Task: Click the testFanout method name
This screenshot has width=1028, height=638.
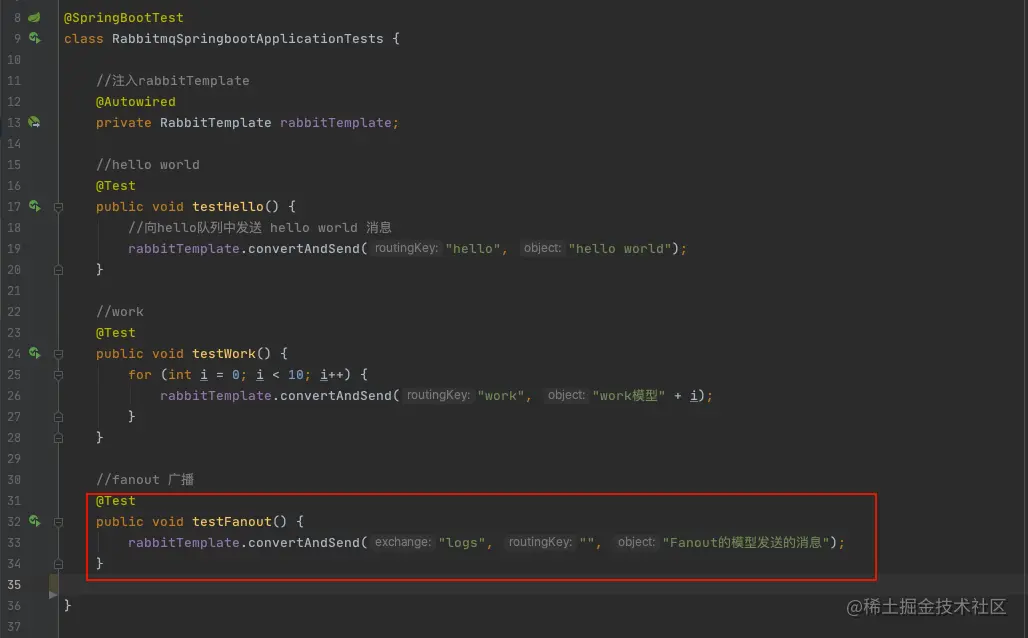Action: (x=231, y=521)
